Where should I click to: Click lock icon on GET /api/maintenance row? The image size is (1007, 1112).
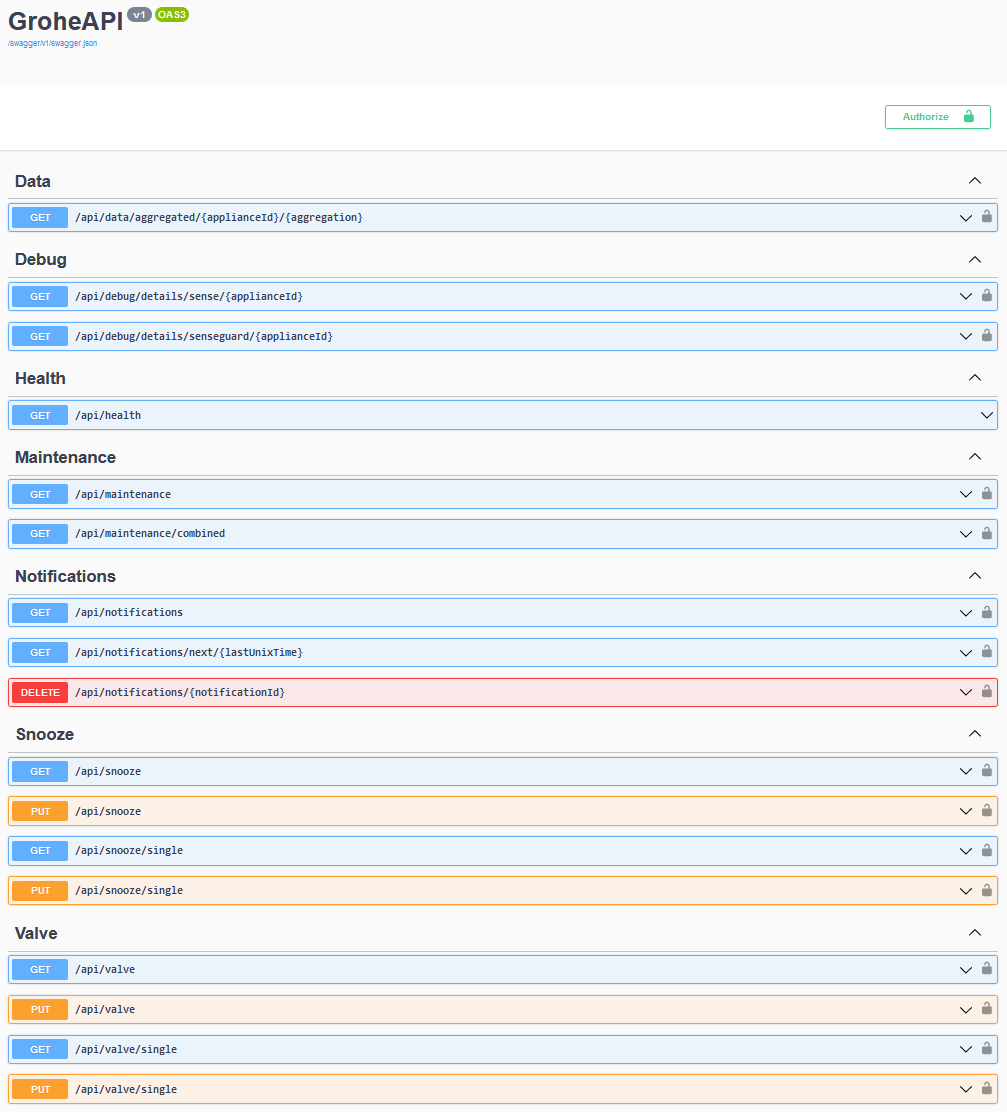pos(986,493)
